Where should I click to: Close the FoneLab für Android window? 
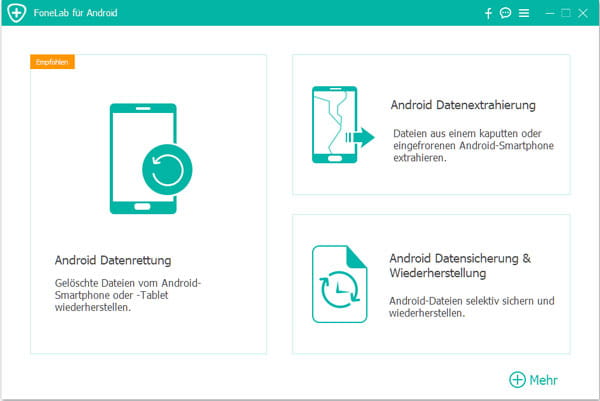[x=584, y=14]
